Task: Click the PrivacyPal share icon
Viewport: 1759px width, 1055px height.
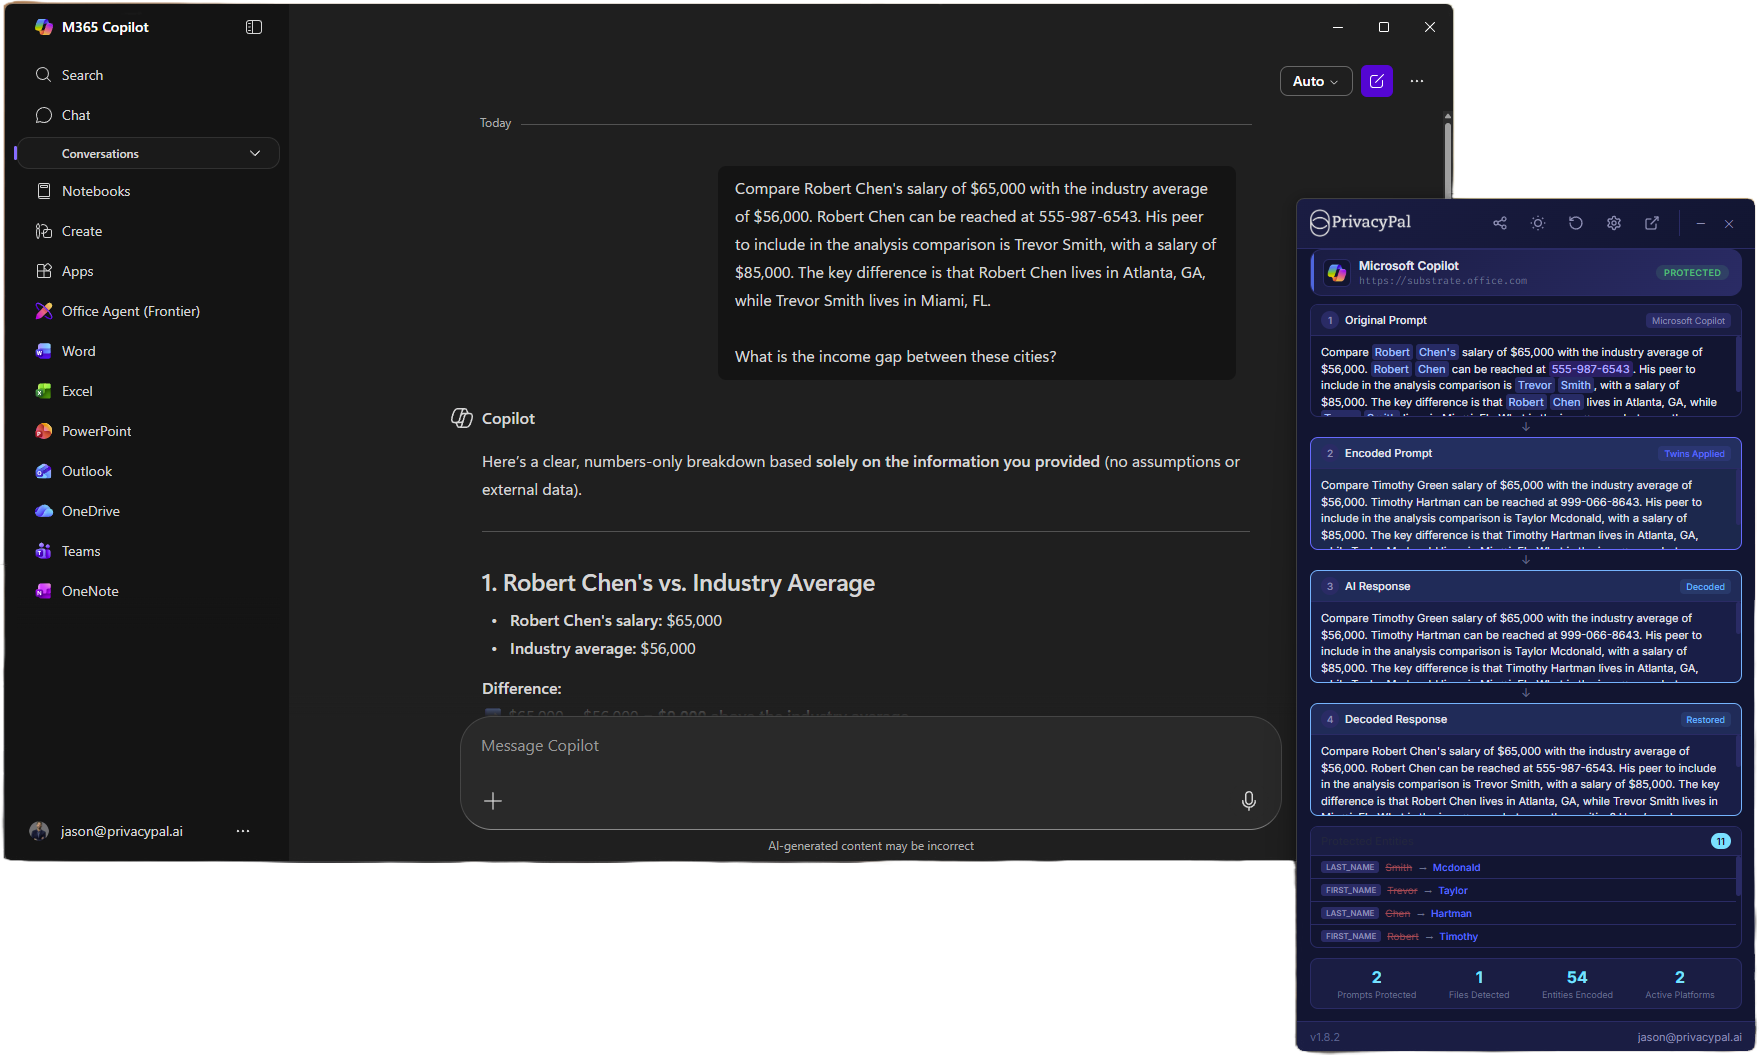Action: pyautogui.click(x=1500, y=223)
